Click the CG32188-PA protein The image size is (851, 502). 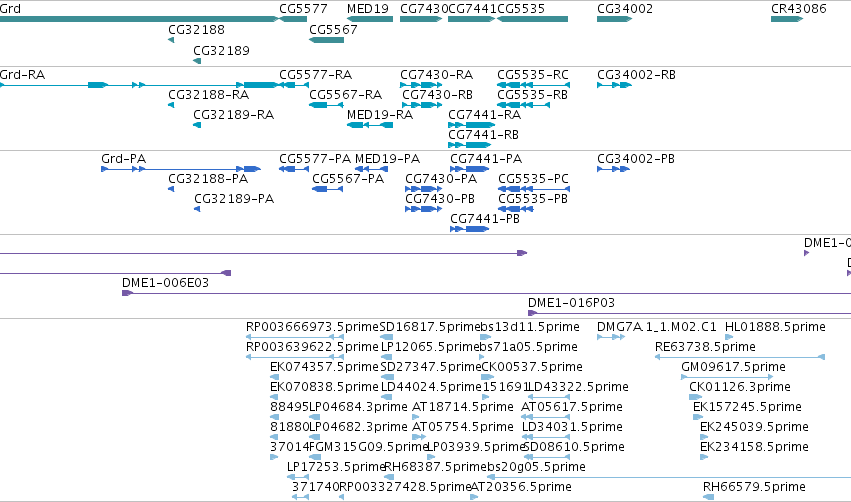171,189
